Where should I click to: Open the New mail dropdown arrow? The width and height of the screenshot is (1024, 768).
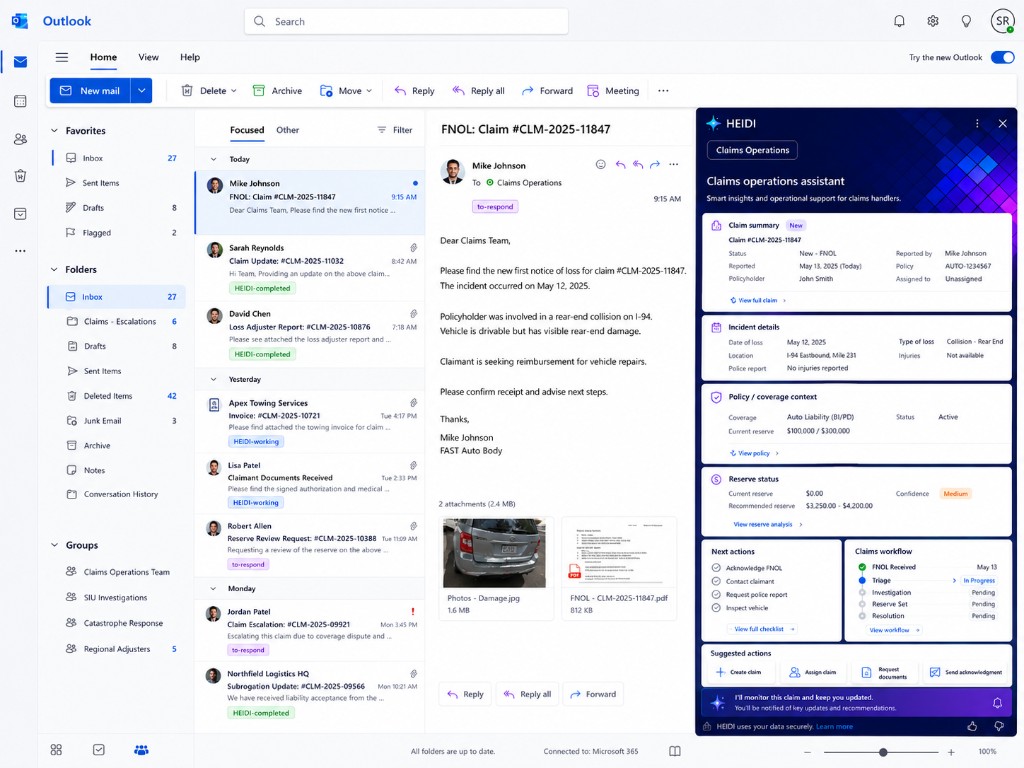point(142,91)
